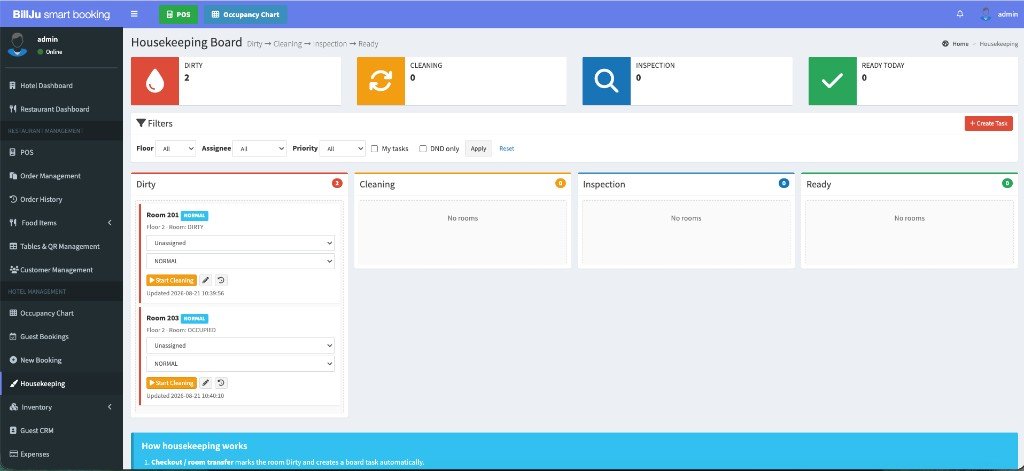Image resolution: width=1024 pixels, height=471 pixels.
Task: Click the Filters funnel icon
Action: pos(140,123)
